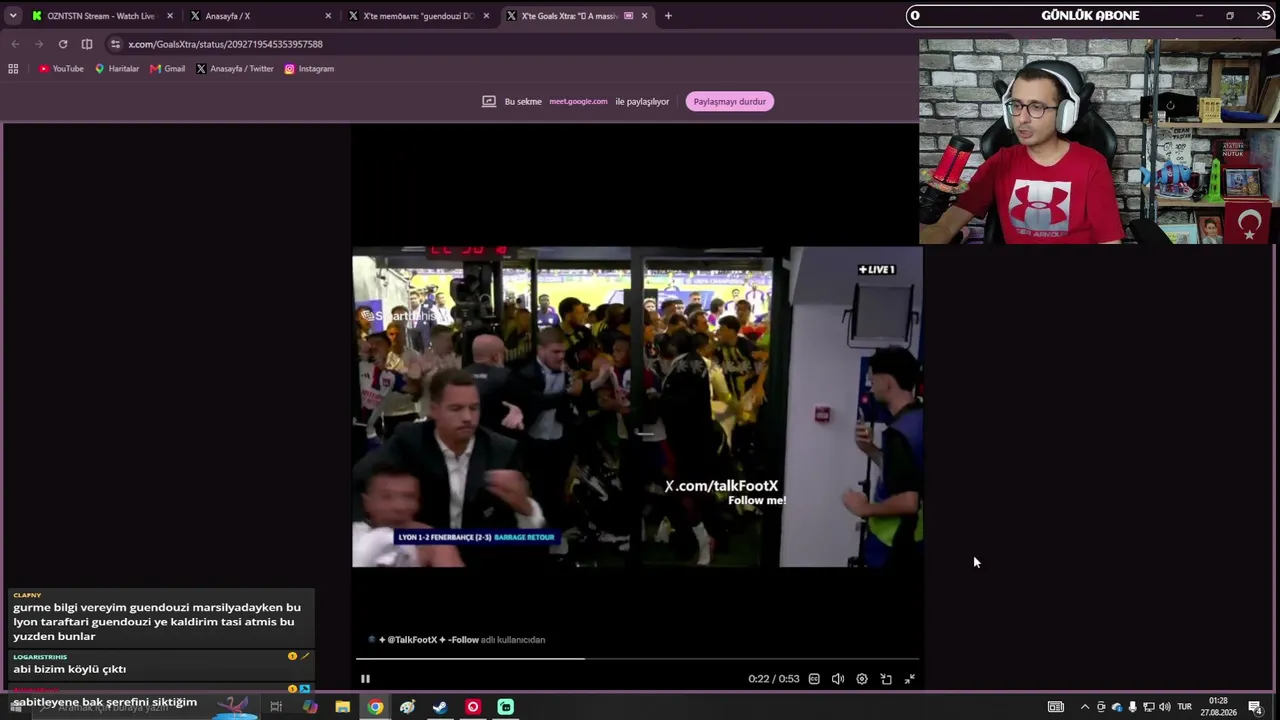Show hidden system tray icons
The height and width of the screenshot is (720, 1280).
1085,707
